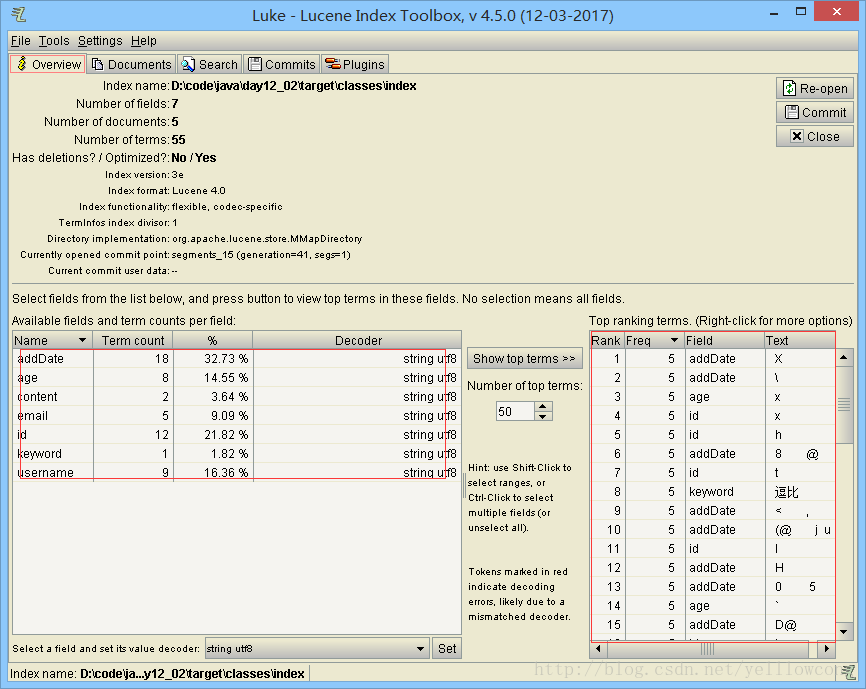This screenshot has width=866, height=689.
Task: Open the value decoder dropdown
Action: pyautogui.click(x=317, y=648)
